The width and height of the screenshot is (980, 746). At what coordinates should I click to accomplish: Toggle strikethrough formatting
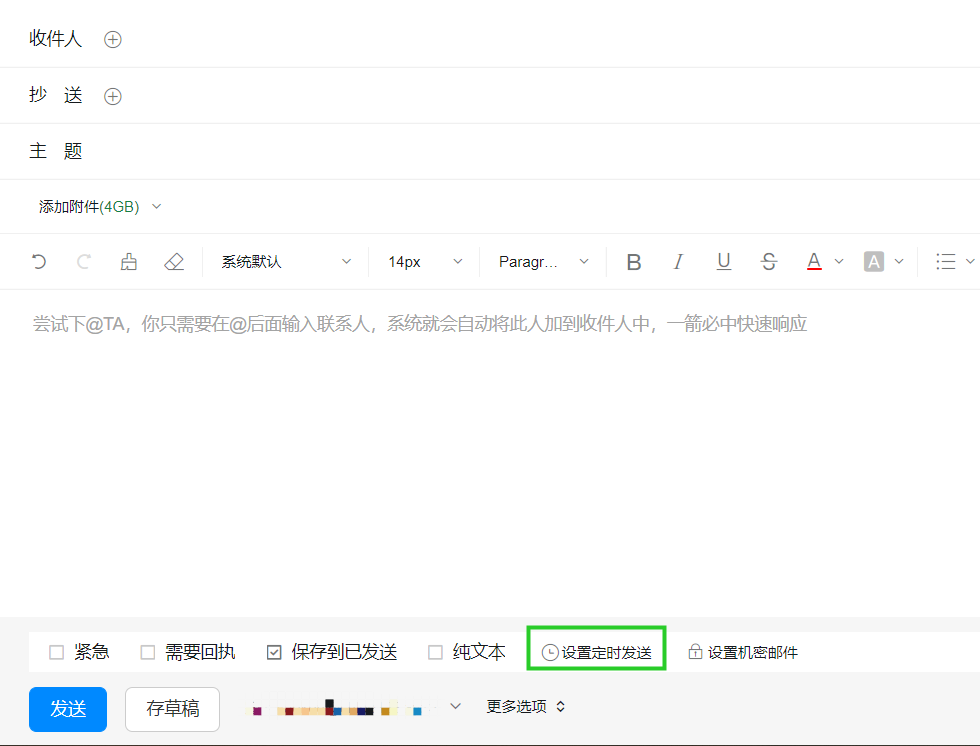click(769, 262)
